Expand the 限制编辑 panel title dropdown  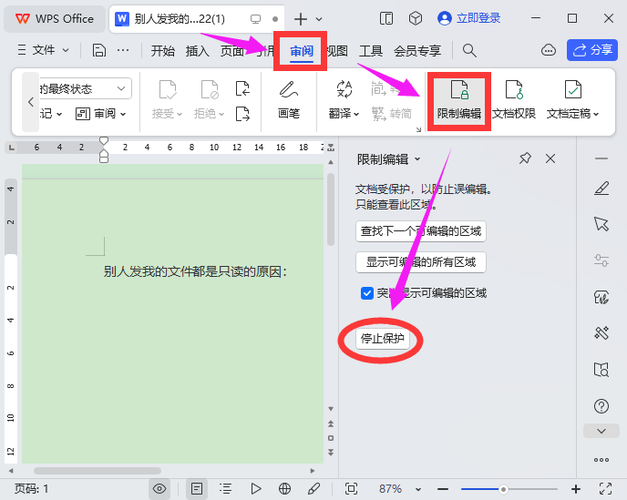tap(417, 159)
